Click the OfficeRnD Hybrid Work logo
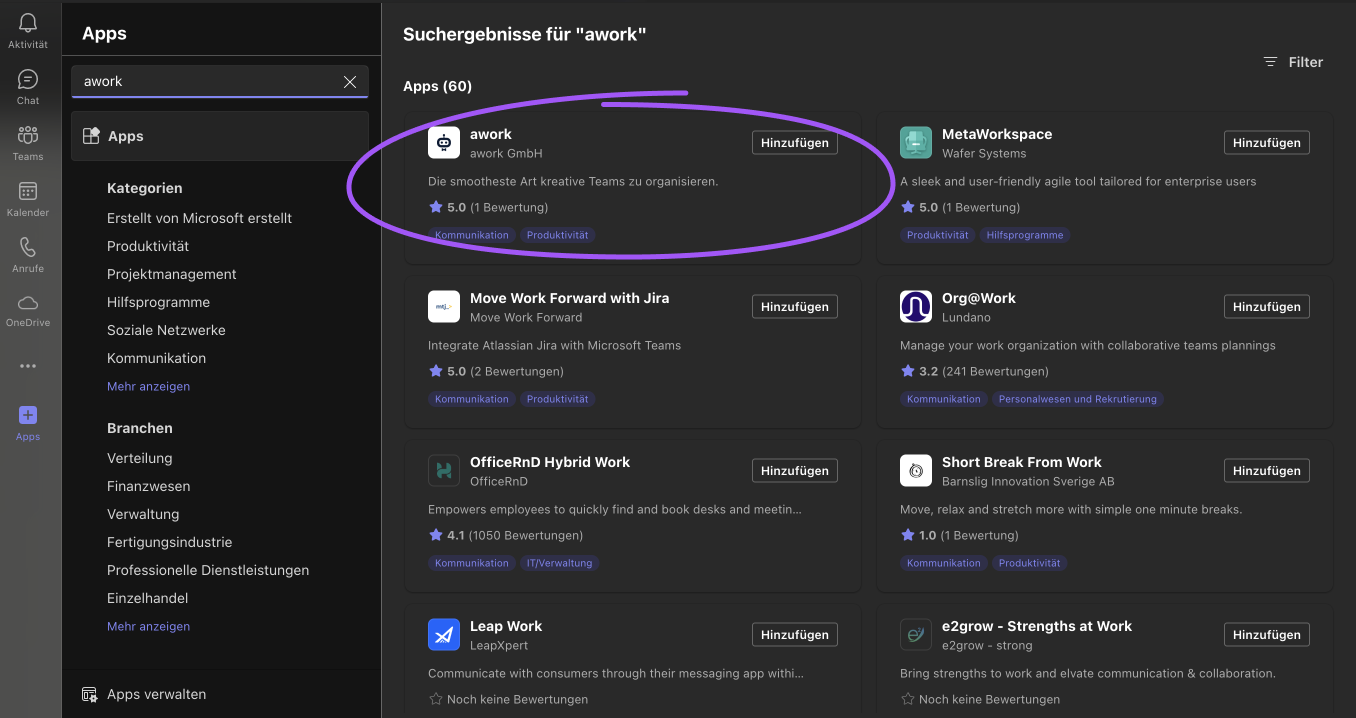The image size is (1356, 718). pos(444,471)
